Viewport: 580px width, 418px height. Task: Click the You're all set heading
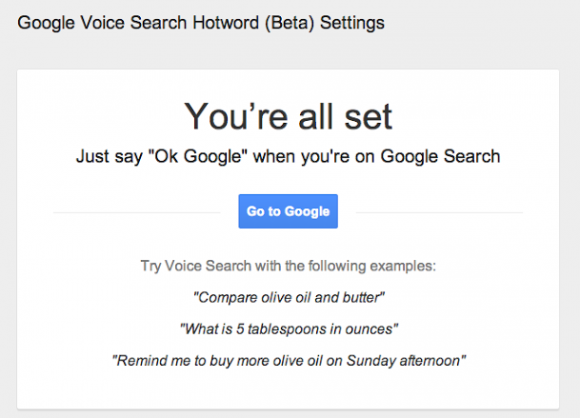[288, 117]
